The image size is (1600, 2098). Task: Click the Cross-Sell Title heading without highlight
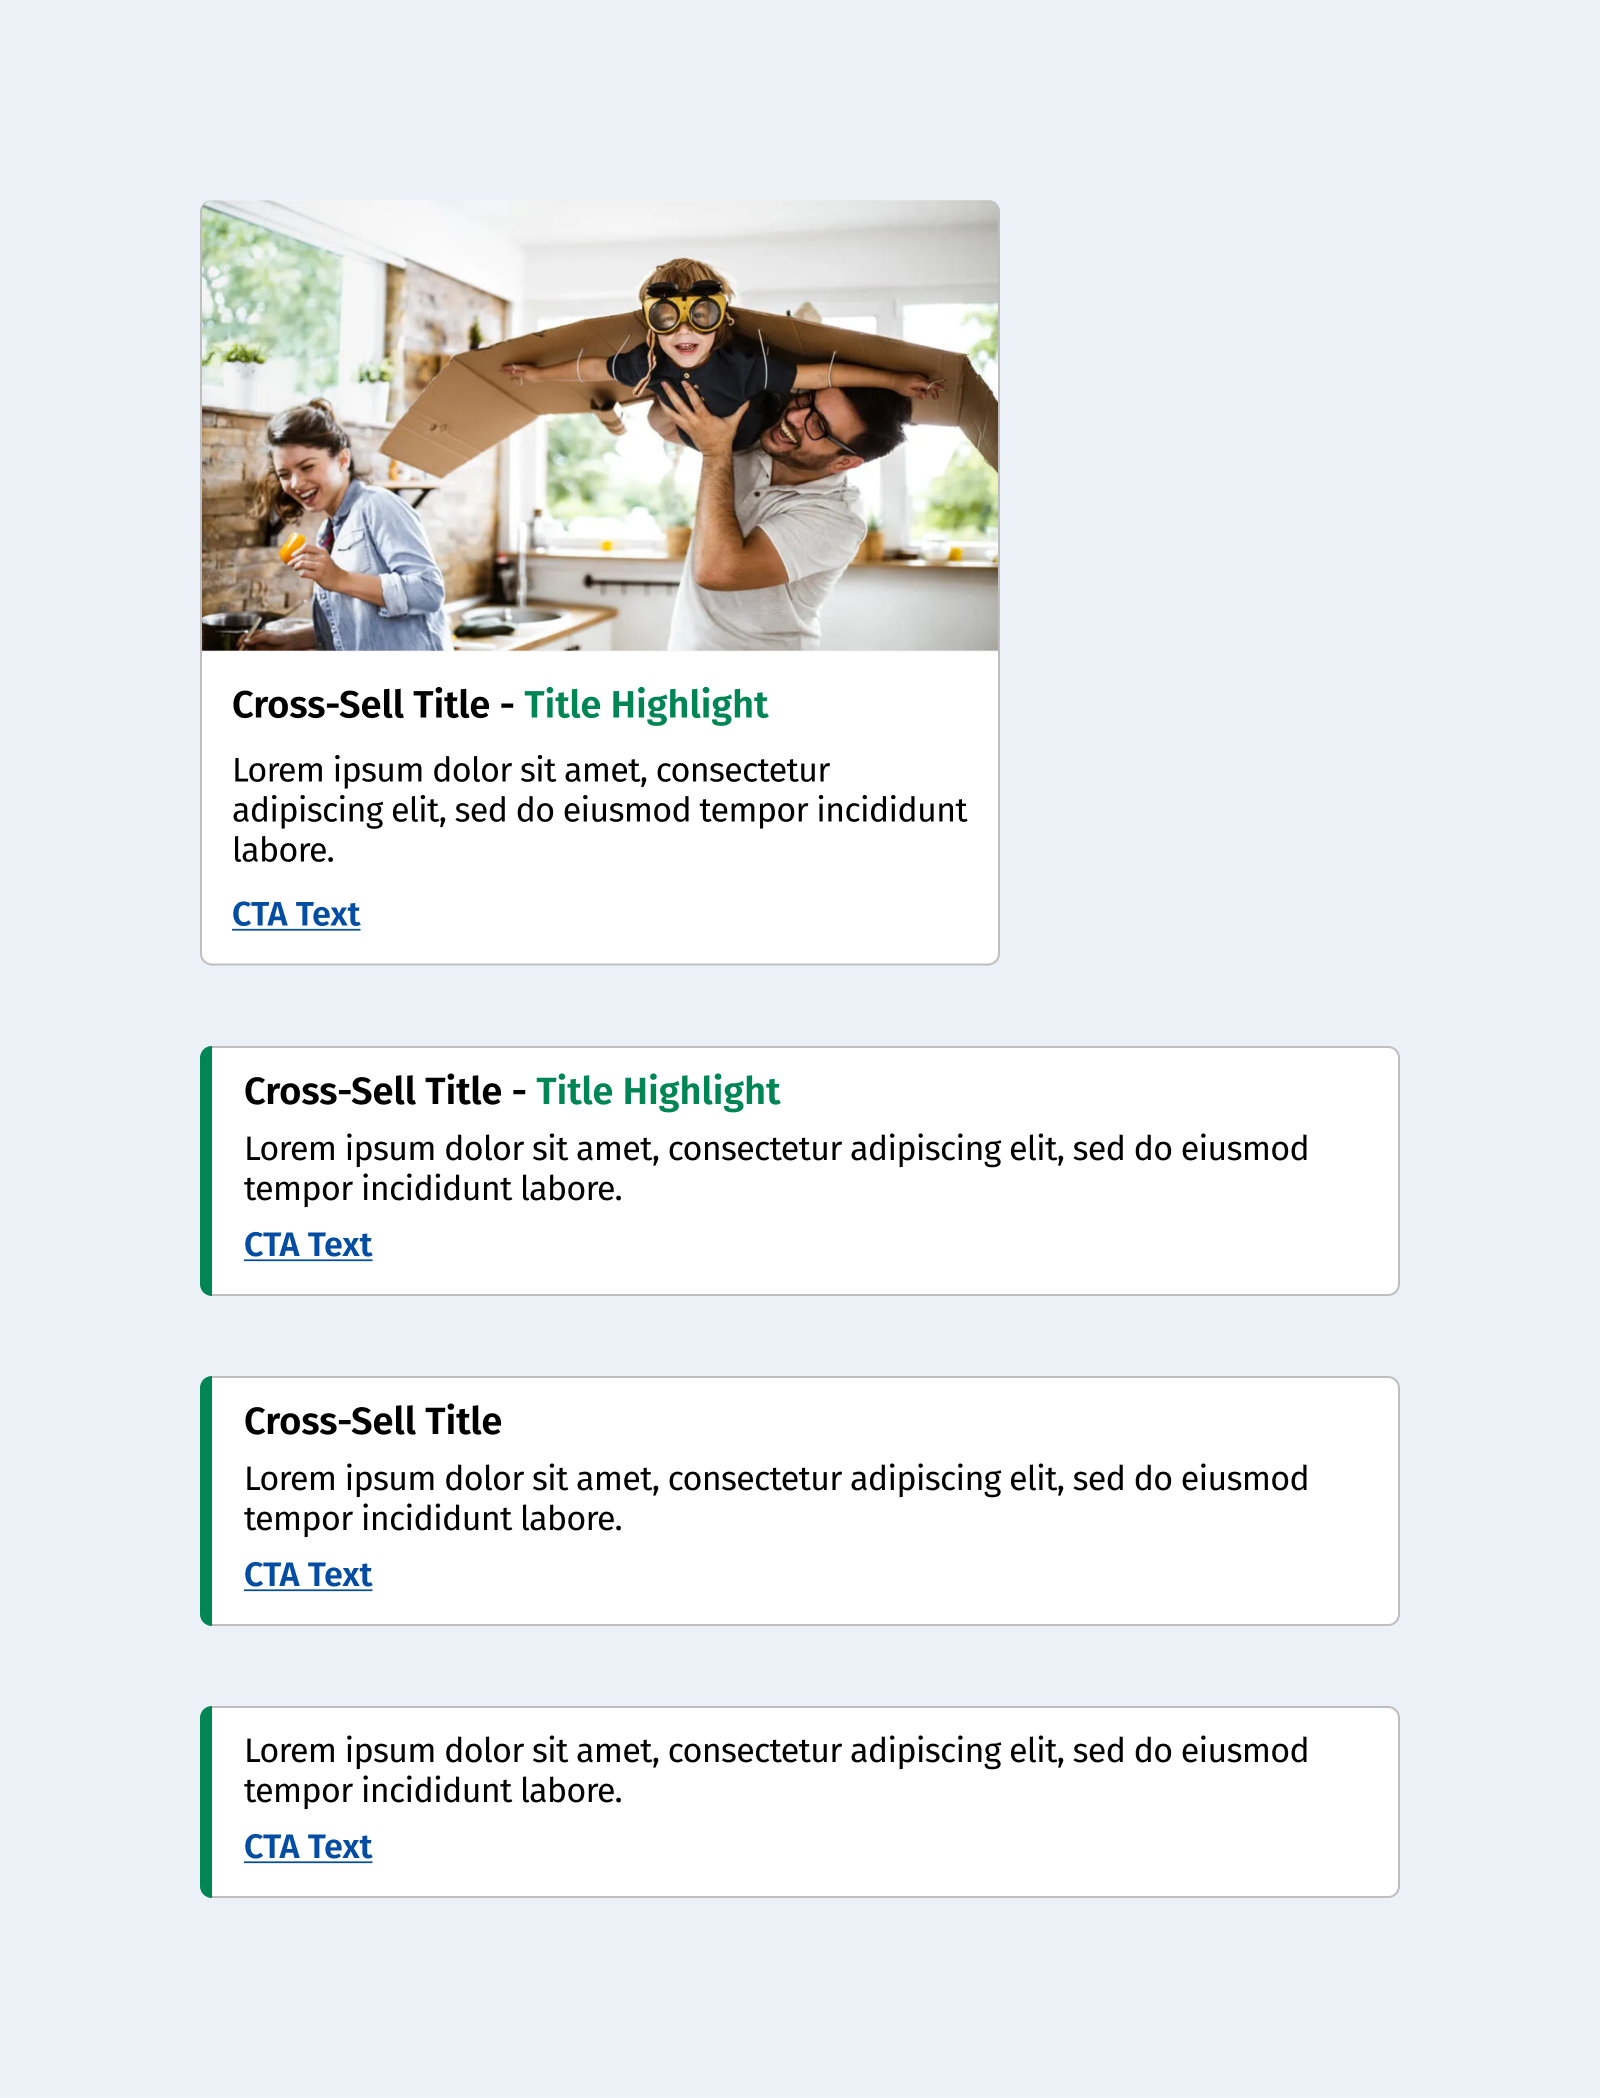(x=373, y=1421)
